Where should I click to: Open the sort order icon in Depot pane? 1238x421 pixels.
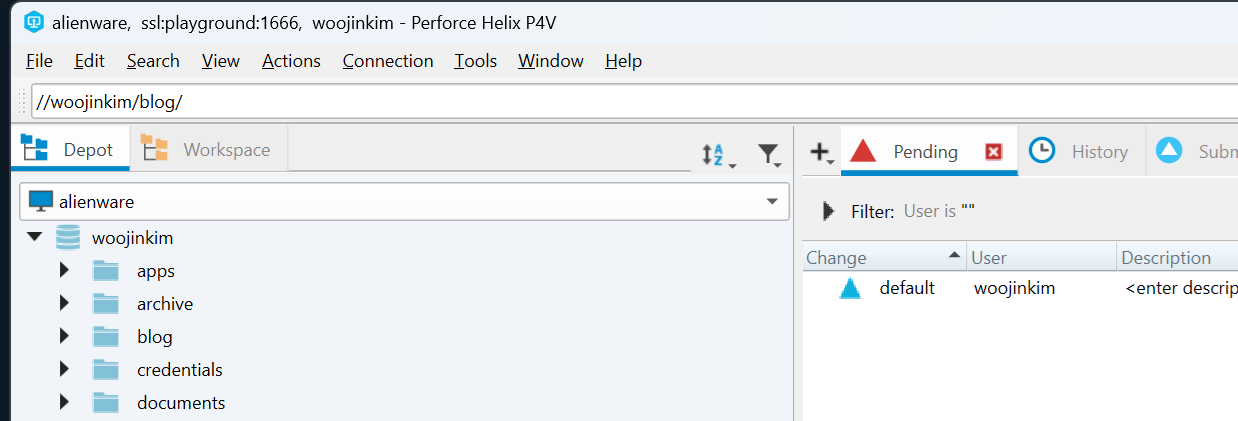pos(718,154)
